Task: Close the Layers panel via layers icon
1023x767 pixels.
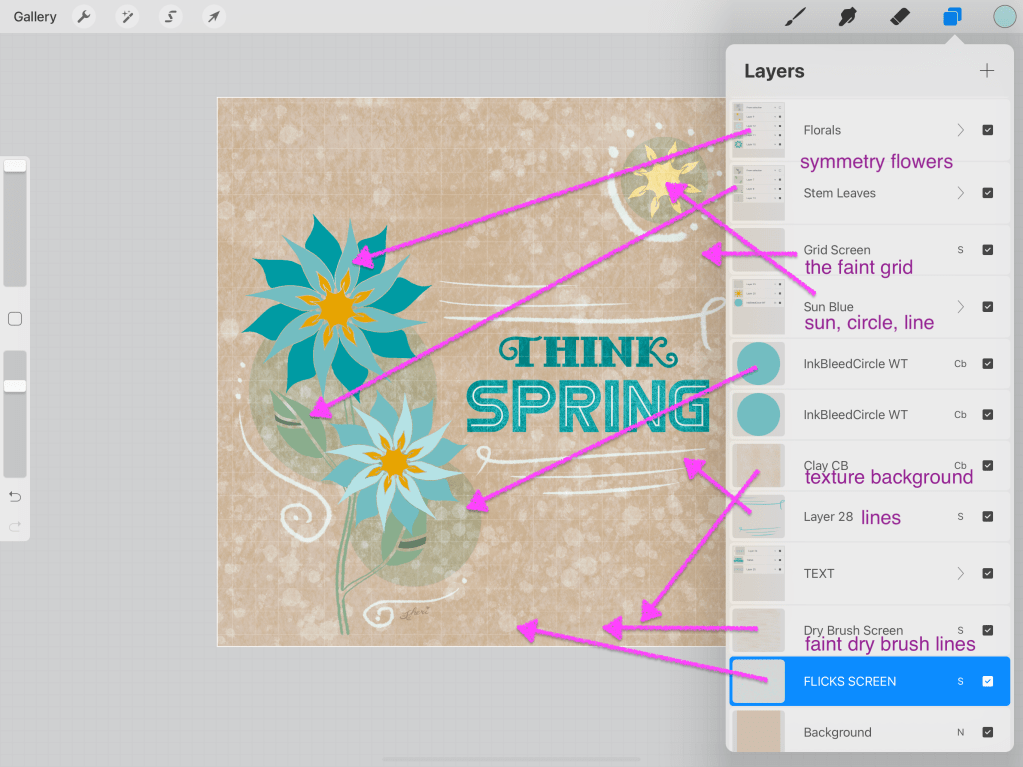Action: point(952,17)
